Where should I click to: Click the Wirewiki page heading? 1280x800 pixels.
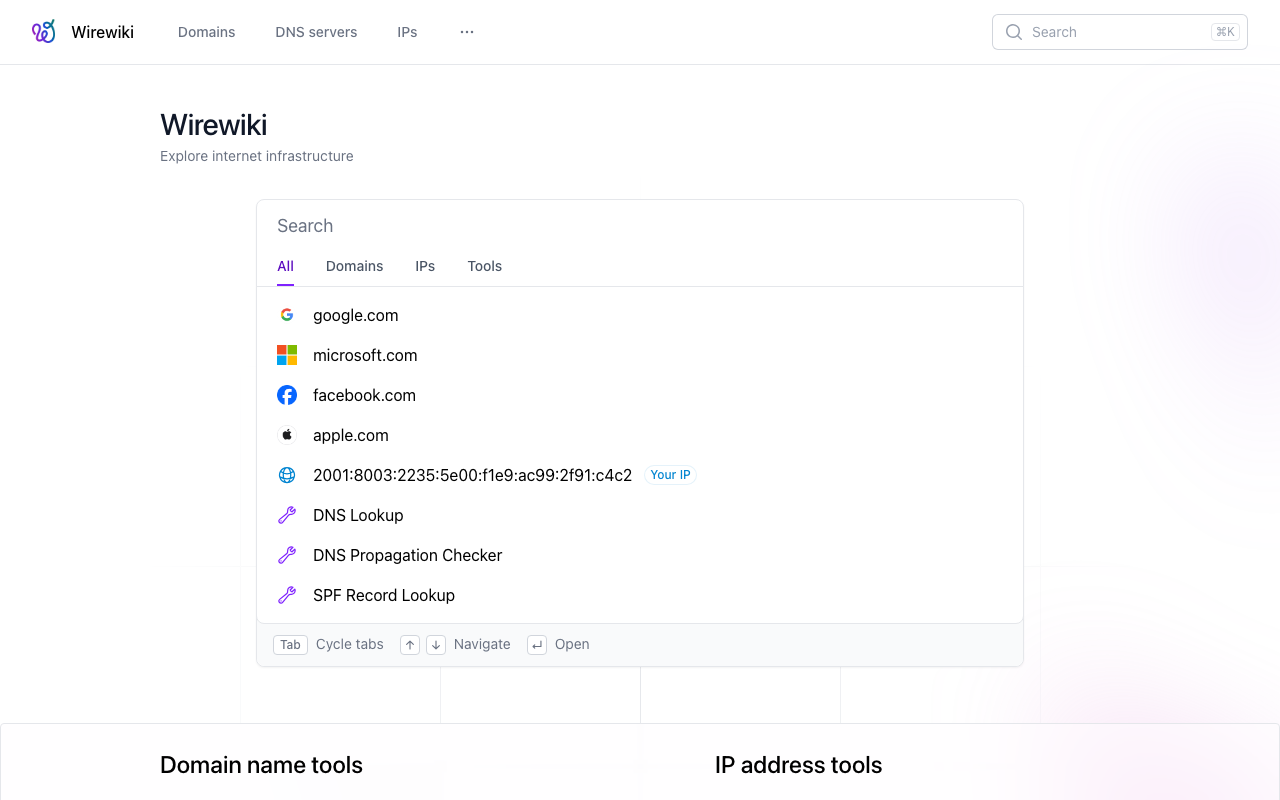click(x=214, y=125)
